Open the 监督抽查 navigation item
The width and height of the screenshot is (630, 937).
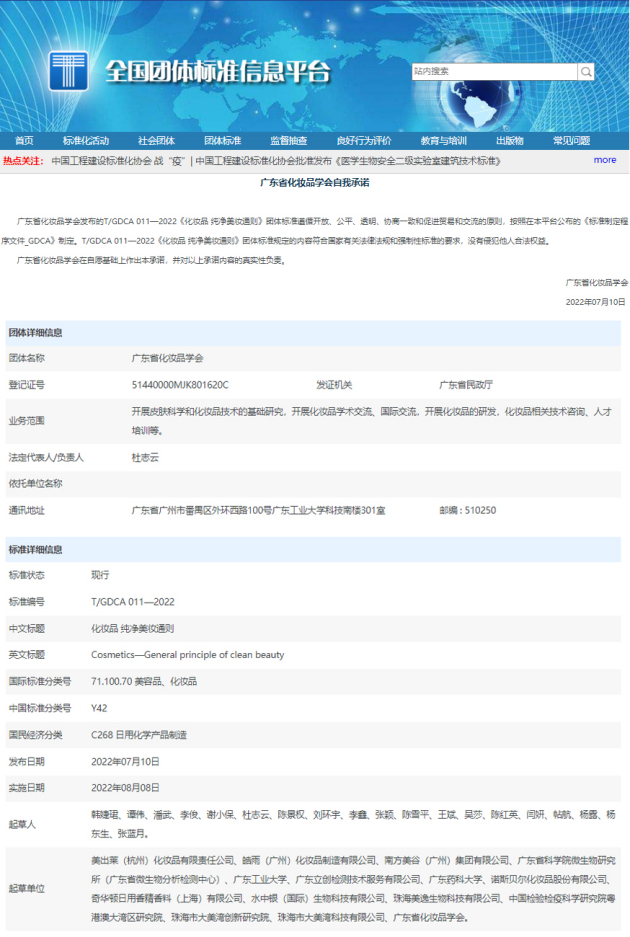289,140
